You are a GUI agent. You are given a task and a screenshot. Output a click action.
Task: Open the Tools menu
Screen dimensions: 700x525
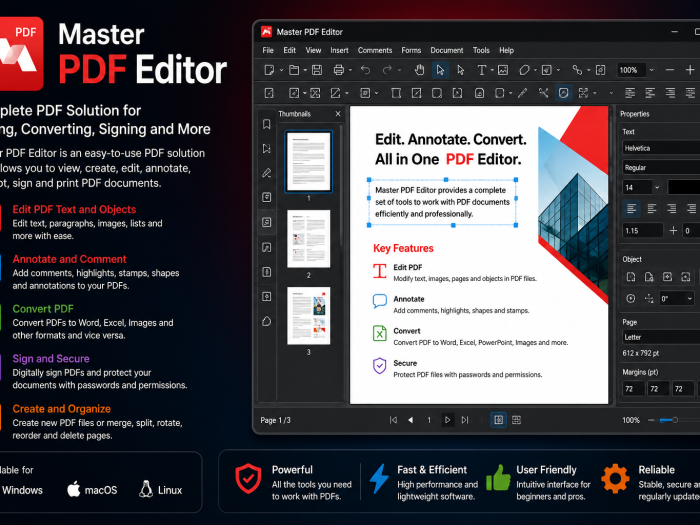[481, 50]
